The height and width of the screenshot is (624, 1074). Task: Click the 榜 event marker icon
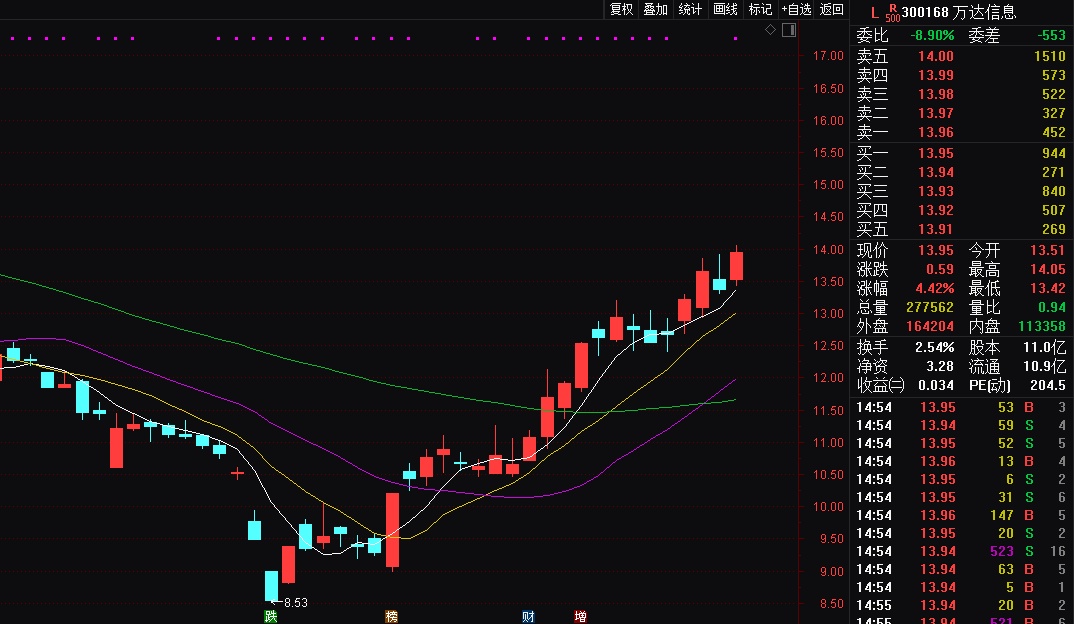[391, 616]
